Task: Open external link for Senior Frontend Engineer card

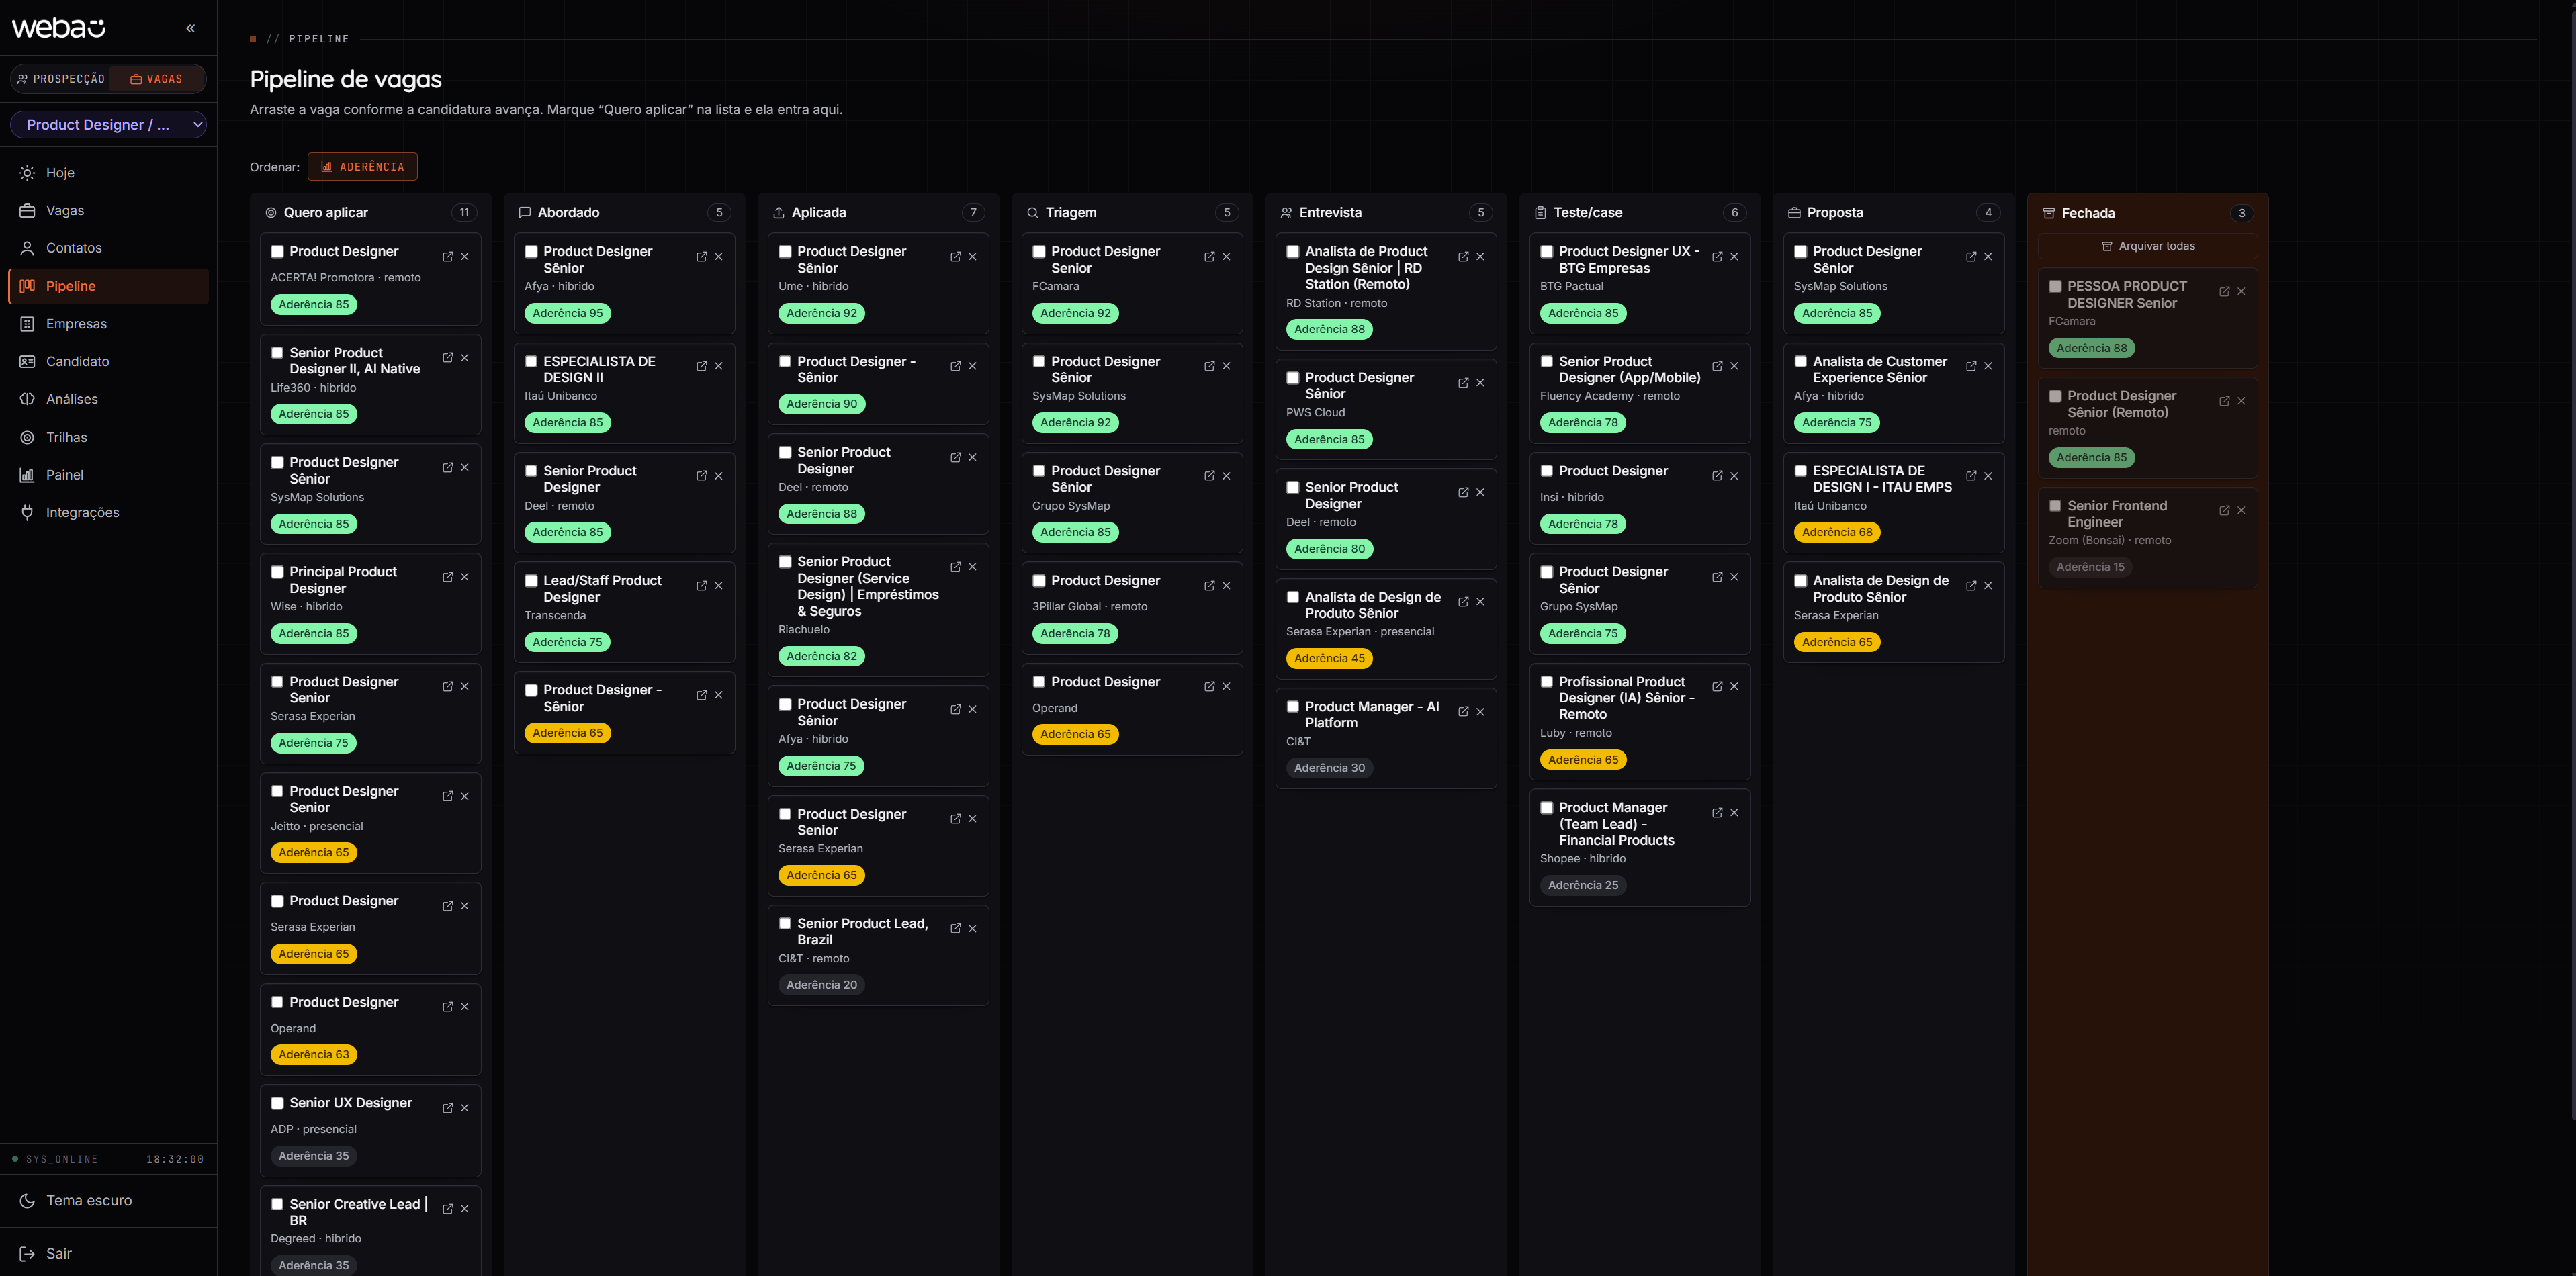Action: point(2225,511)
